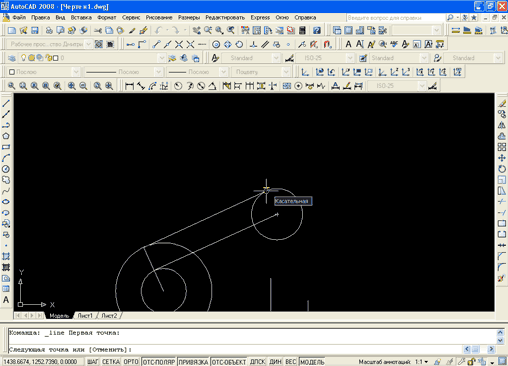
Task: Select the Spline draw tool
Action: coord(6,191)
